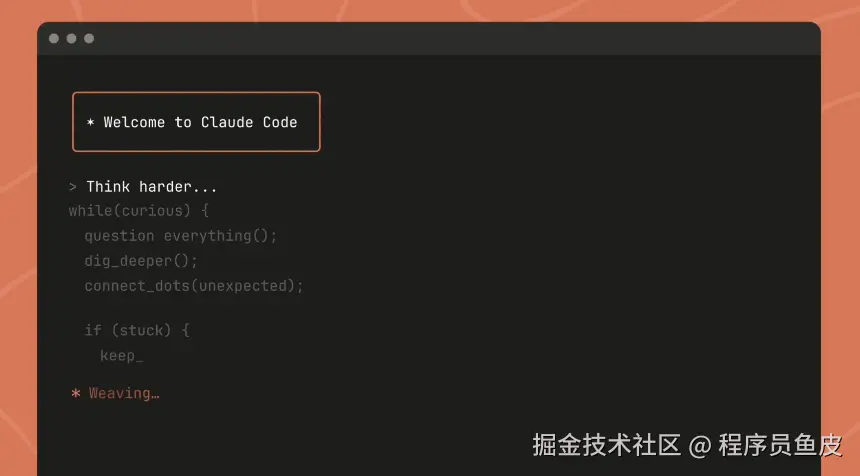
Task: Place cursor at keep_ text
Action: point(121,356)
